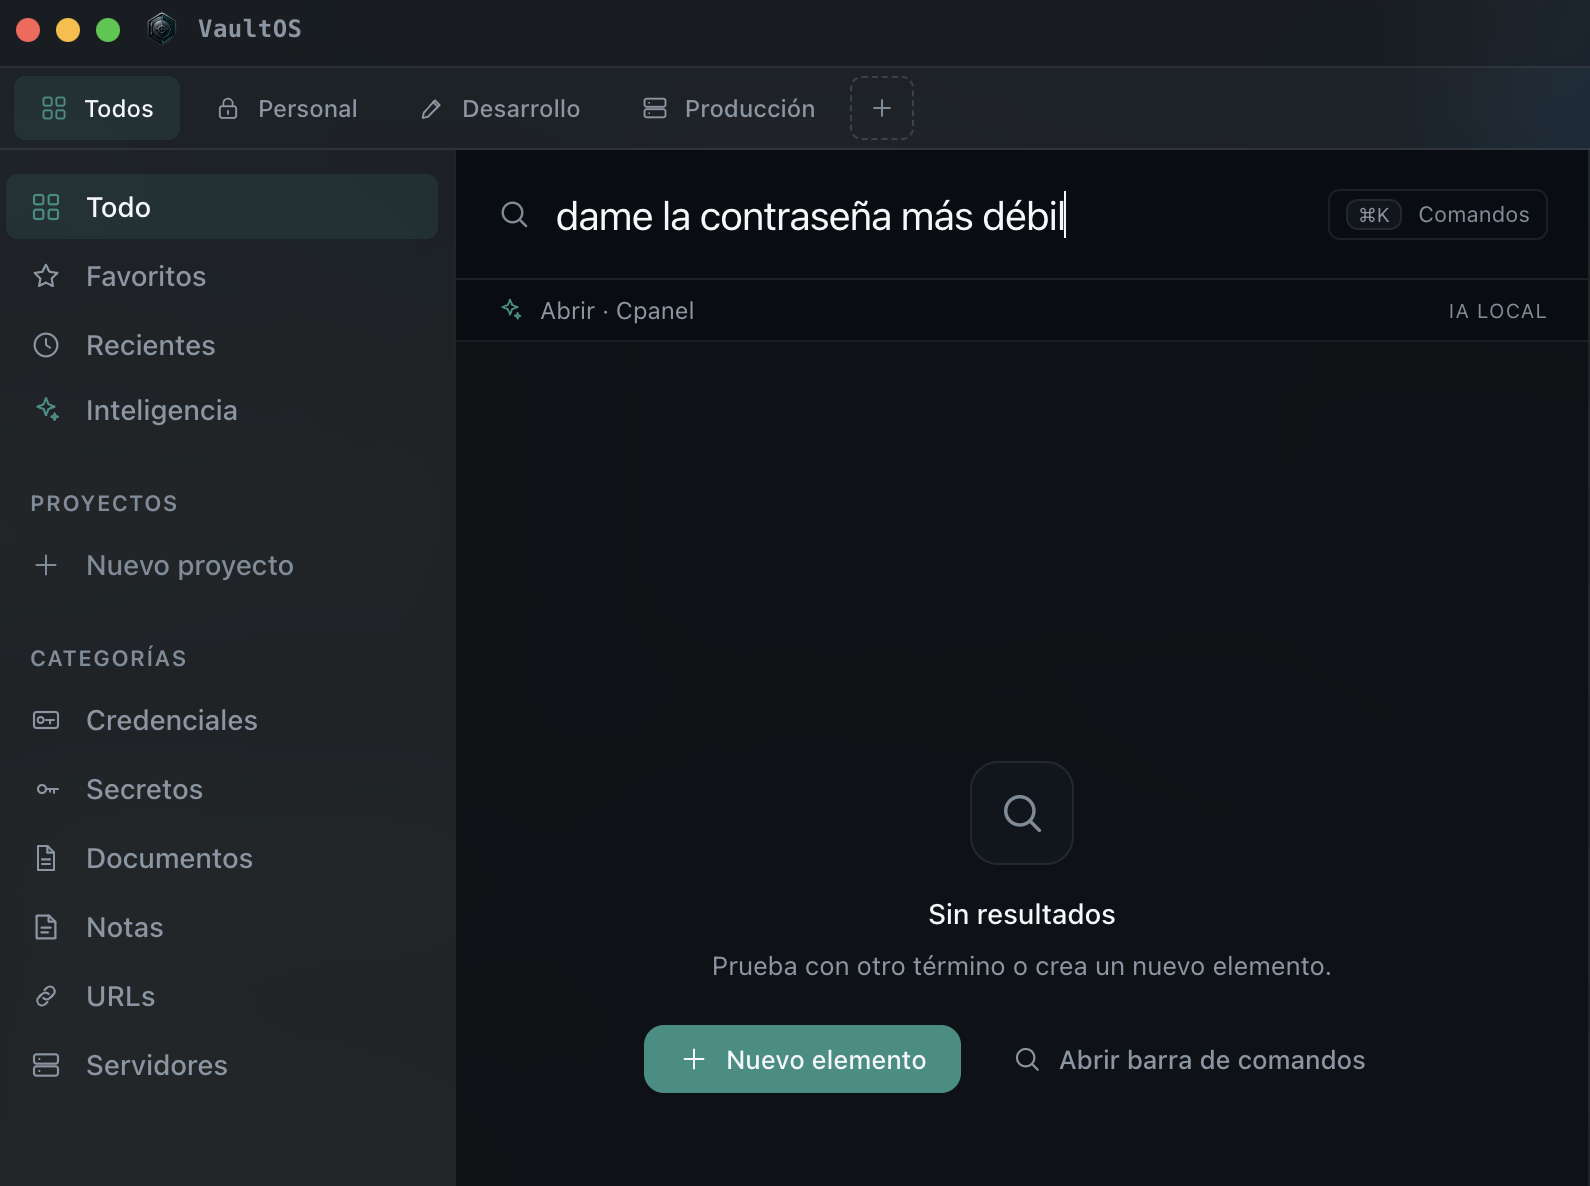Viewport: 1590px width, 1186px height.
Task: Open the Servidores category
Action: click(222, 1065)
